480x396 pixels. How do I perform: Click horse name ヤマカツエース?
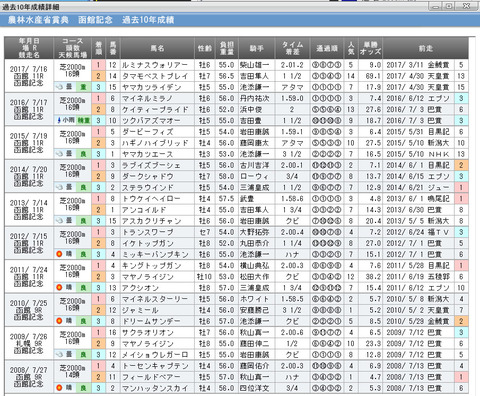pyautogui.click(x=147, y=154)
